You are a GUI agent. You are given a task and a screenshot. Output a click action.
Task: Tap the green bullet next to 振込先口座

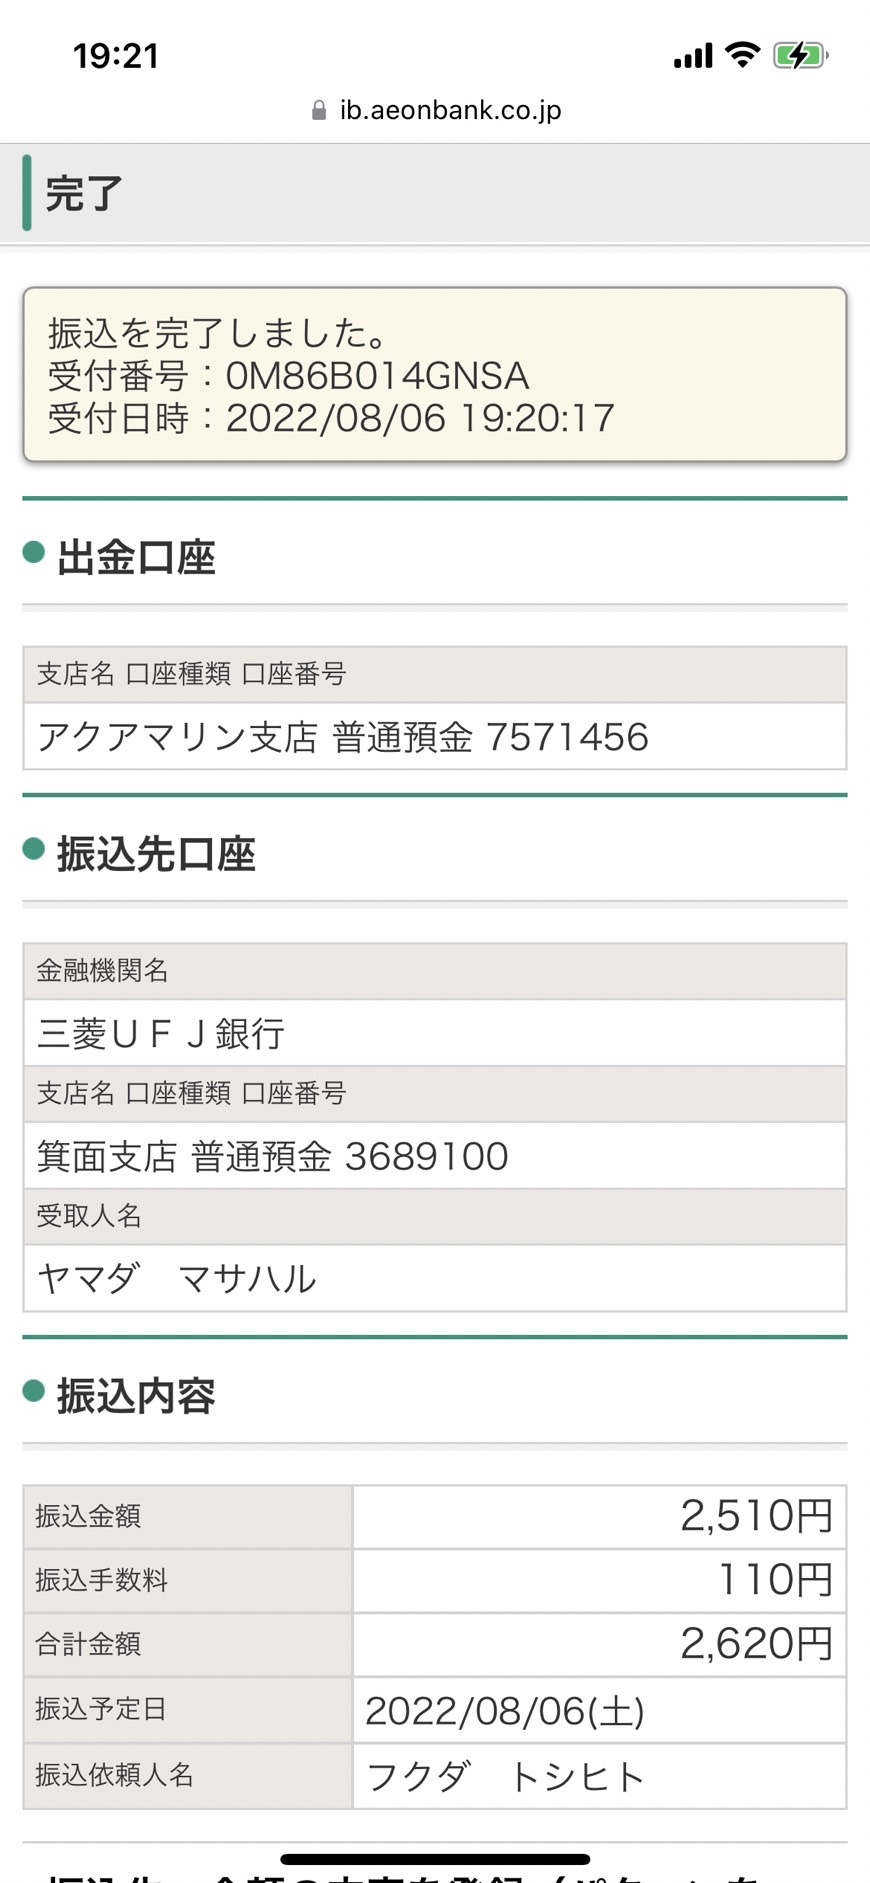point(34,849)
